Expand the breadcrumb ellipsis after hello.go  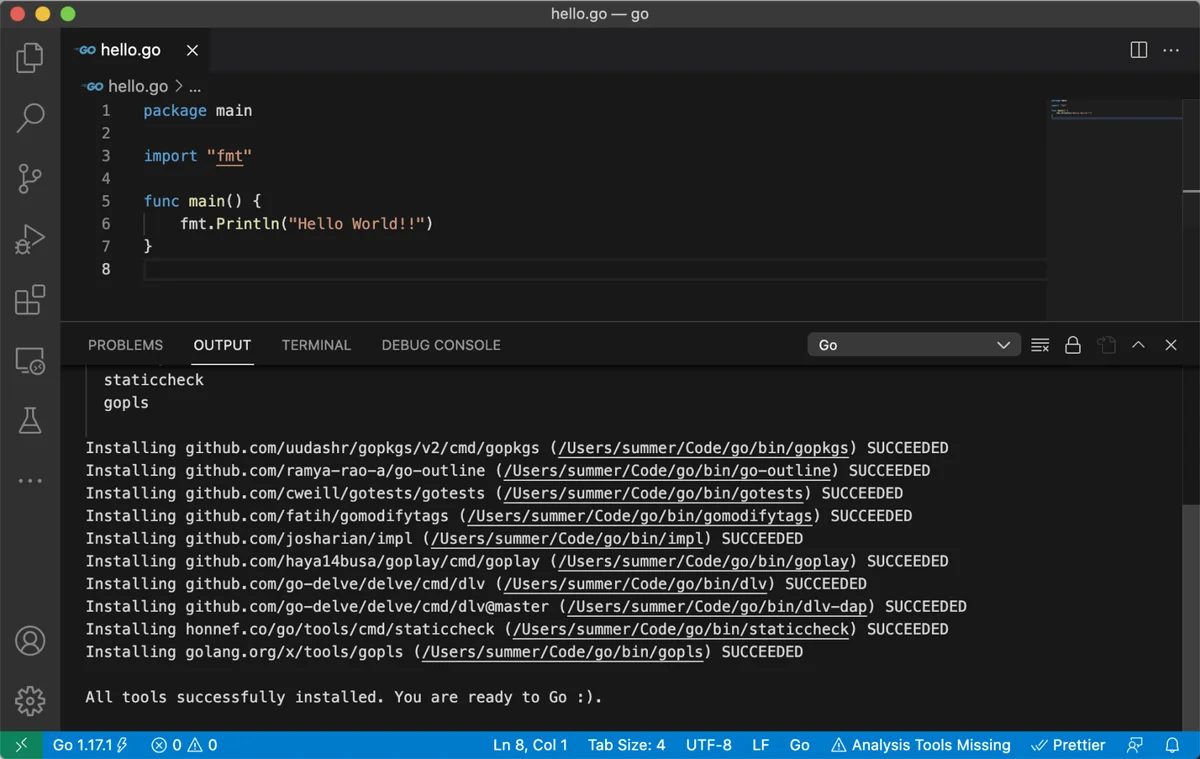(x=195, y=87)
